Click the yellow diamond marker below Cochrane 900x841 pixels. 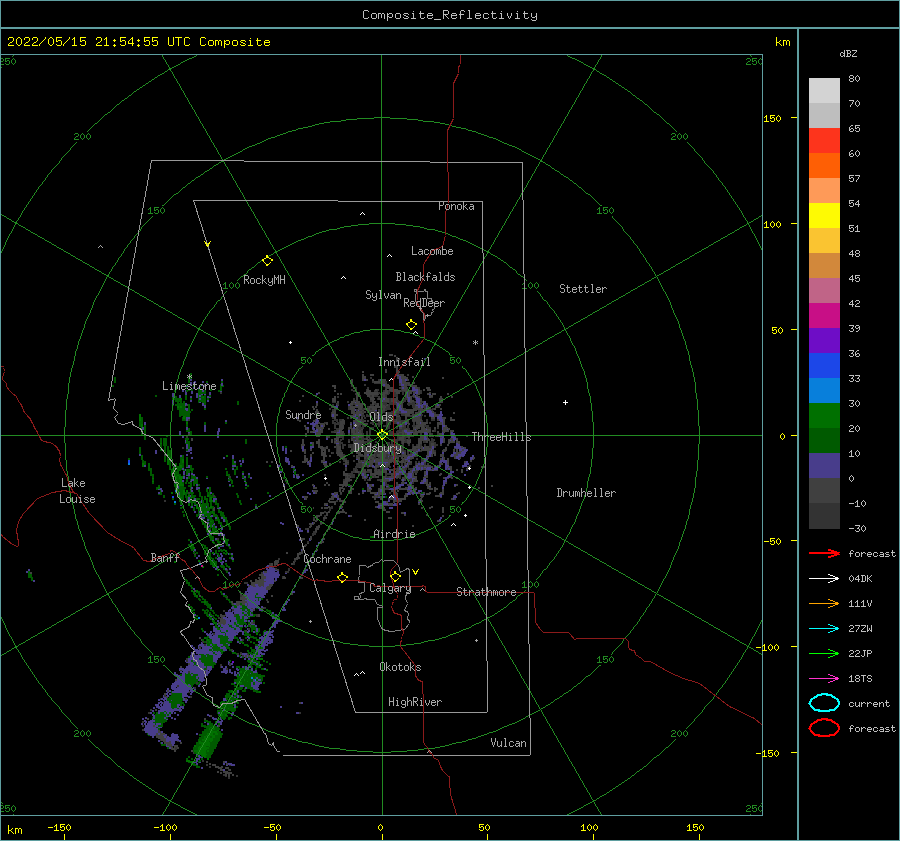[343, 577]
